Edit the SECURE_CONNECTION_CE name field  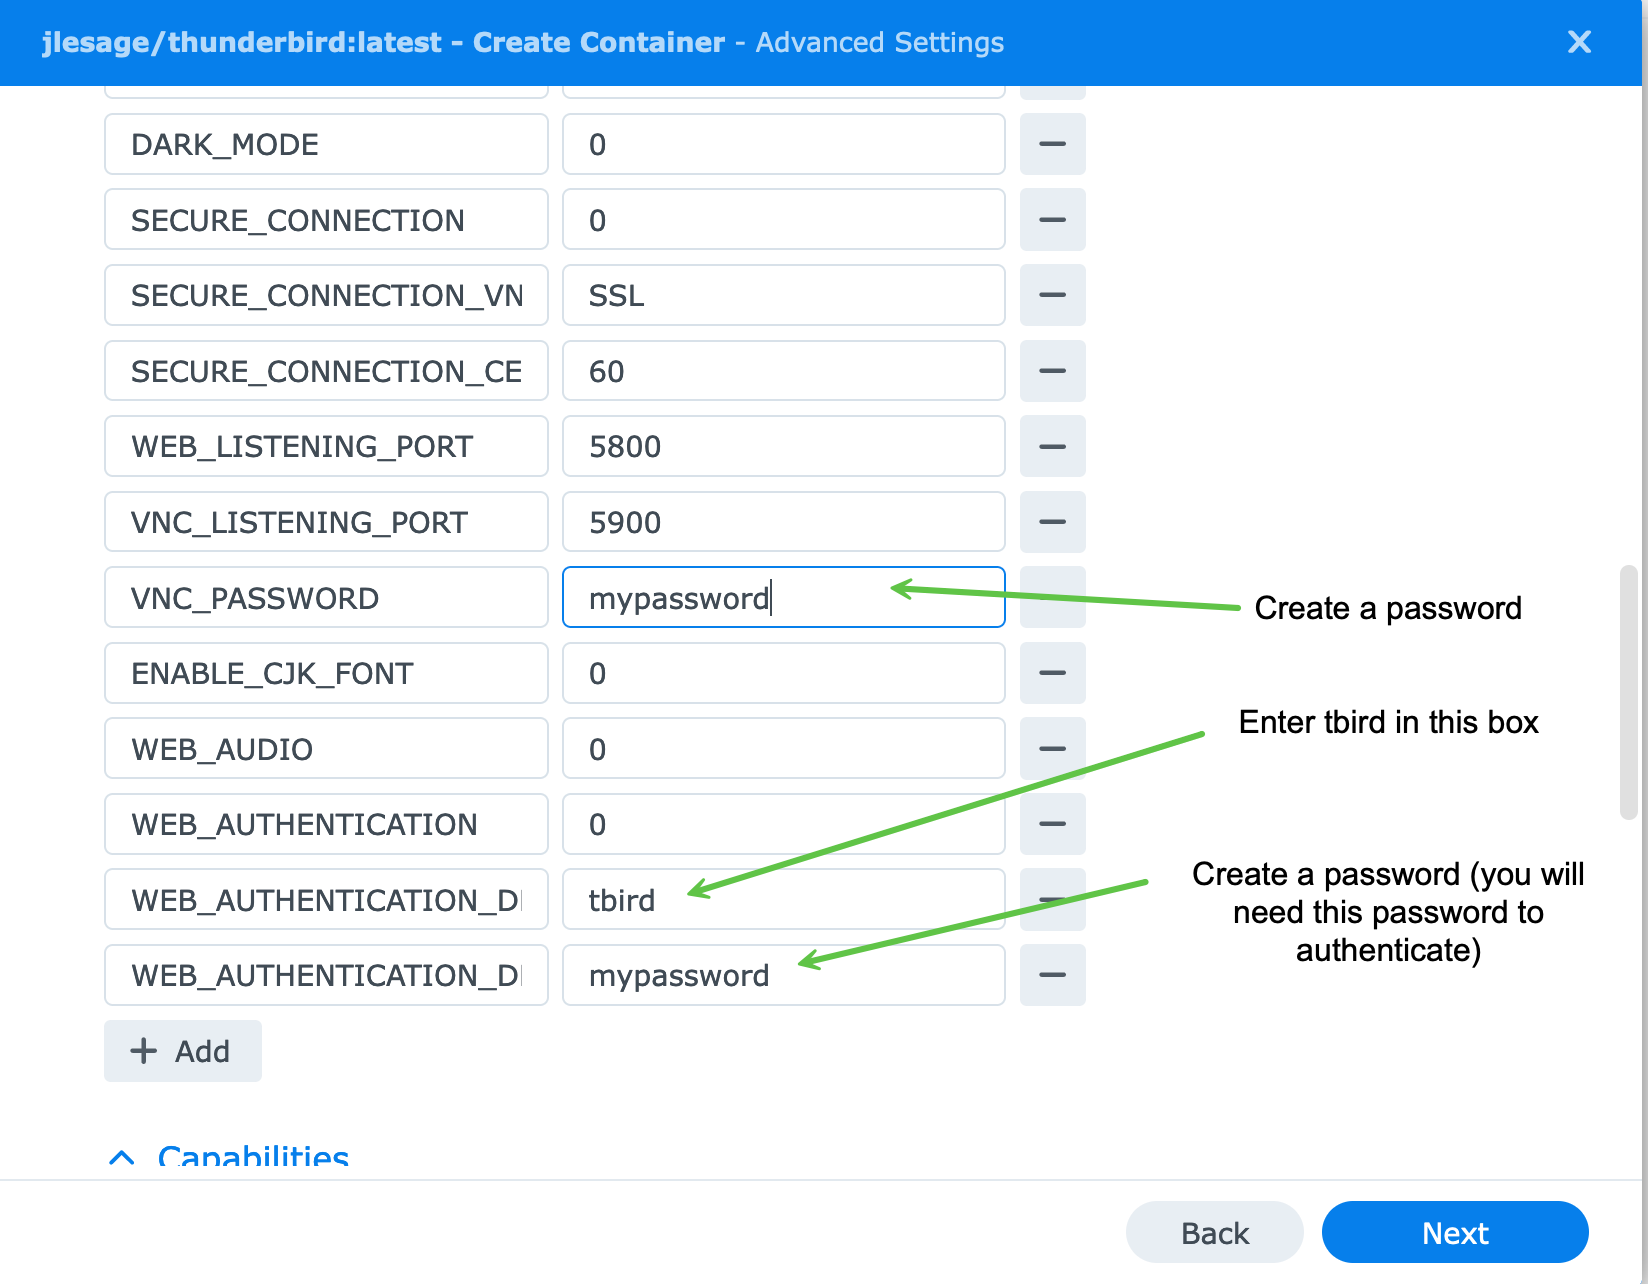tap(326, 371)
